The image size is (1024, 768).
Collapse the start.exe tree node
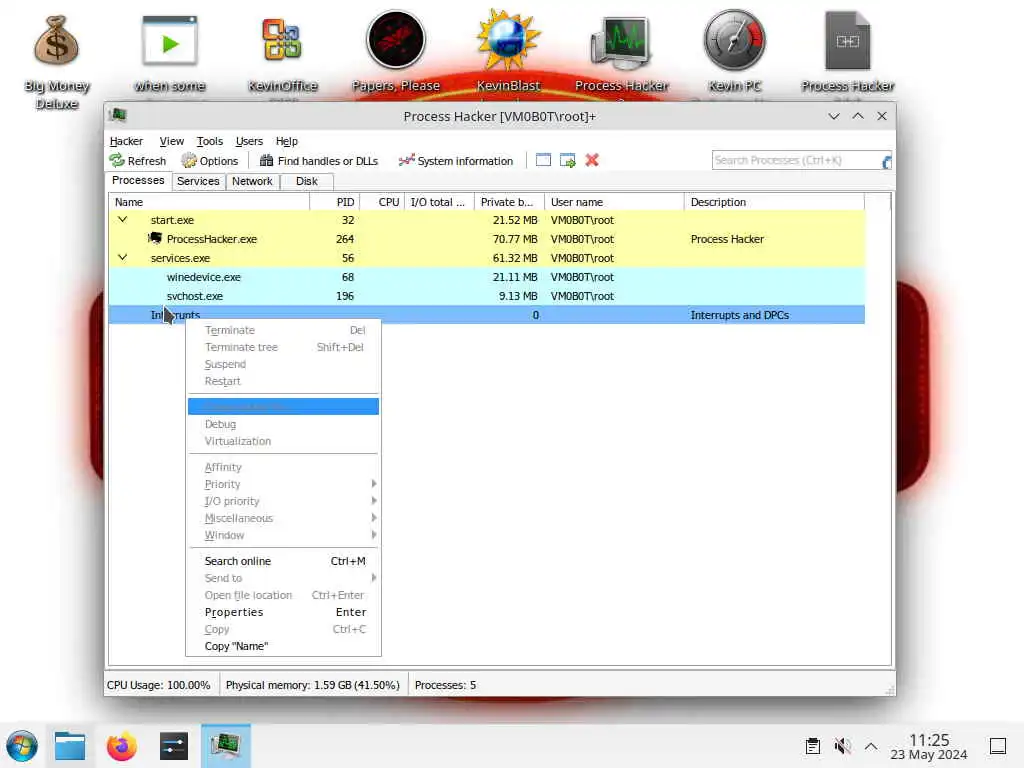click(x=122, y=219)
